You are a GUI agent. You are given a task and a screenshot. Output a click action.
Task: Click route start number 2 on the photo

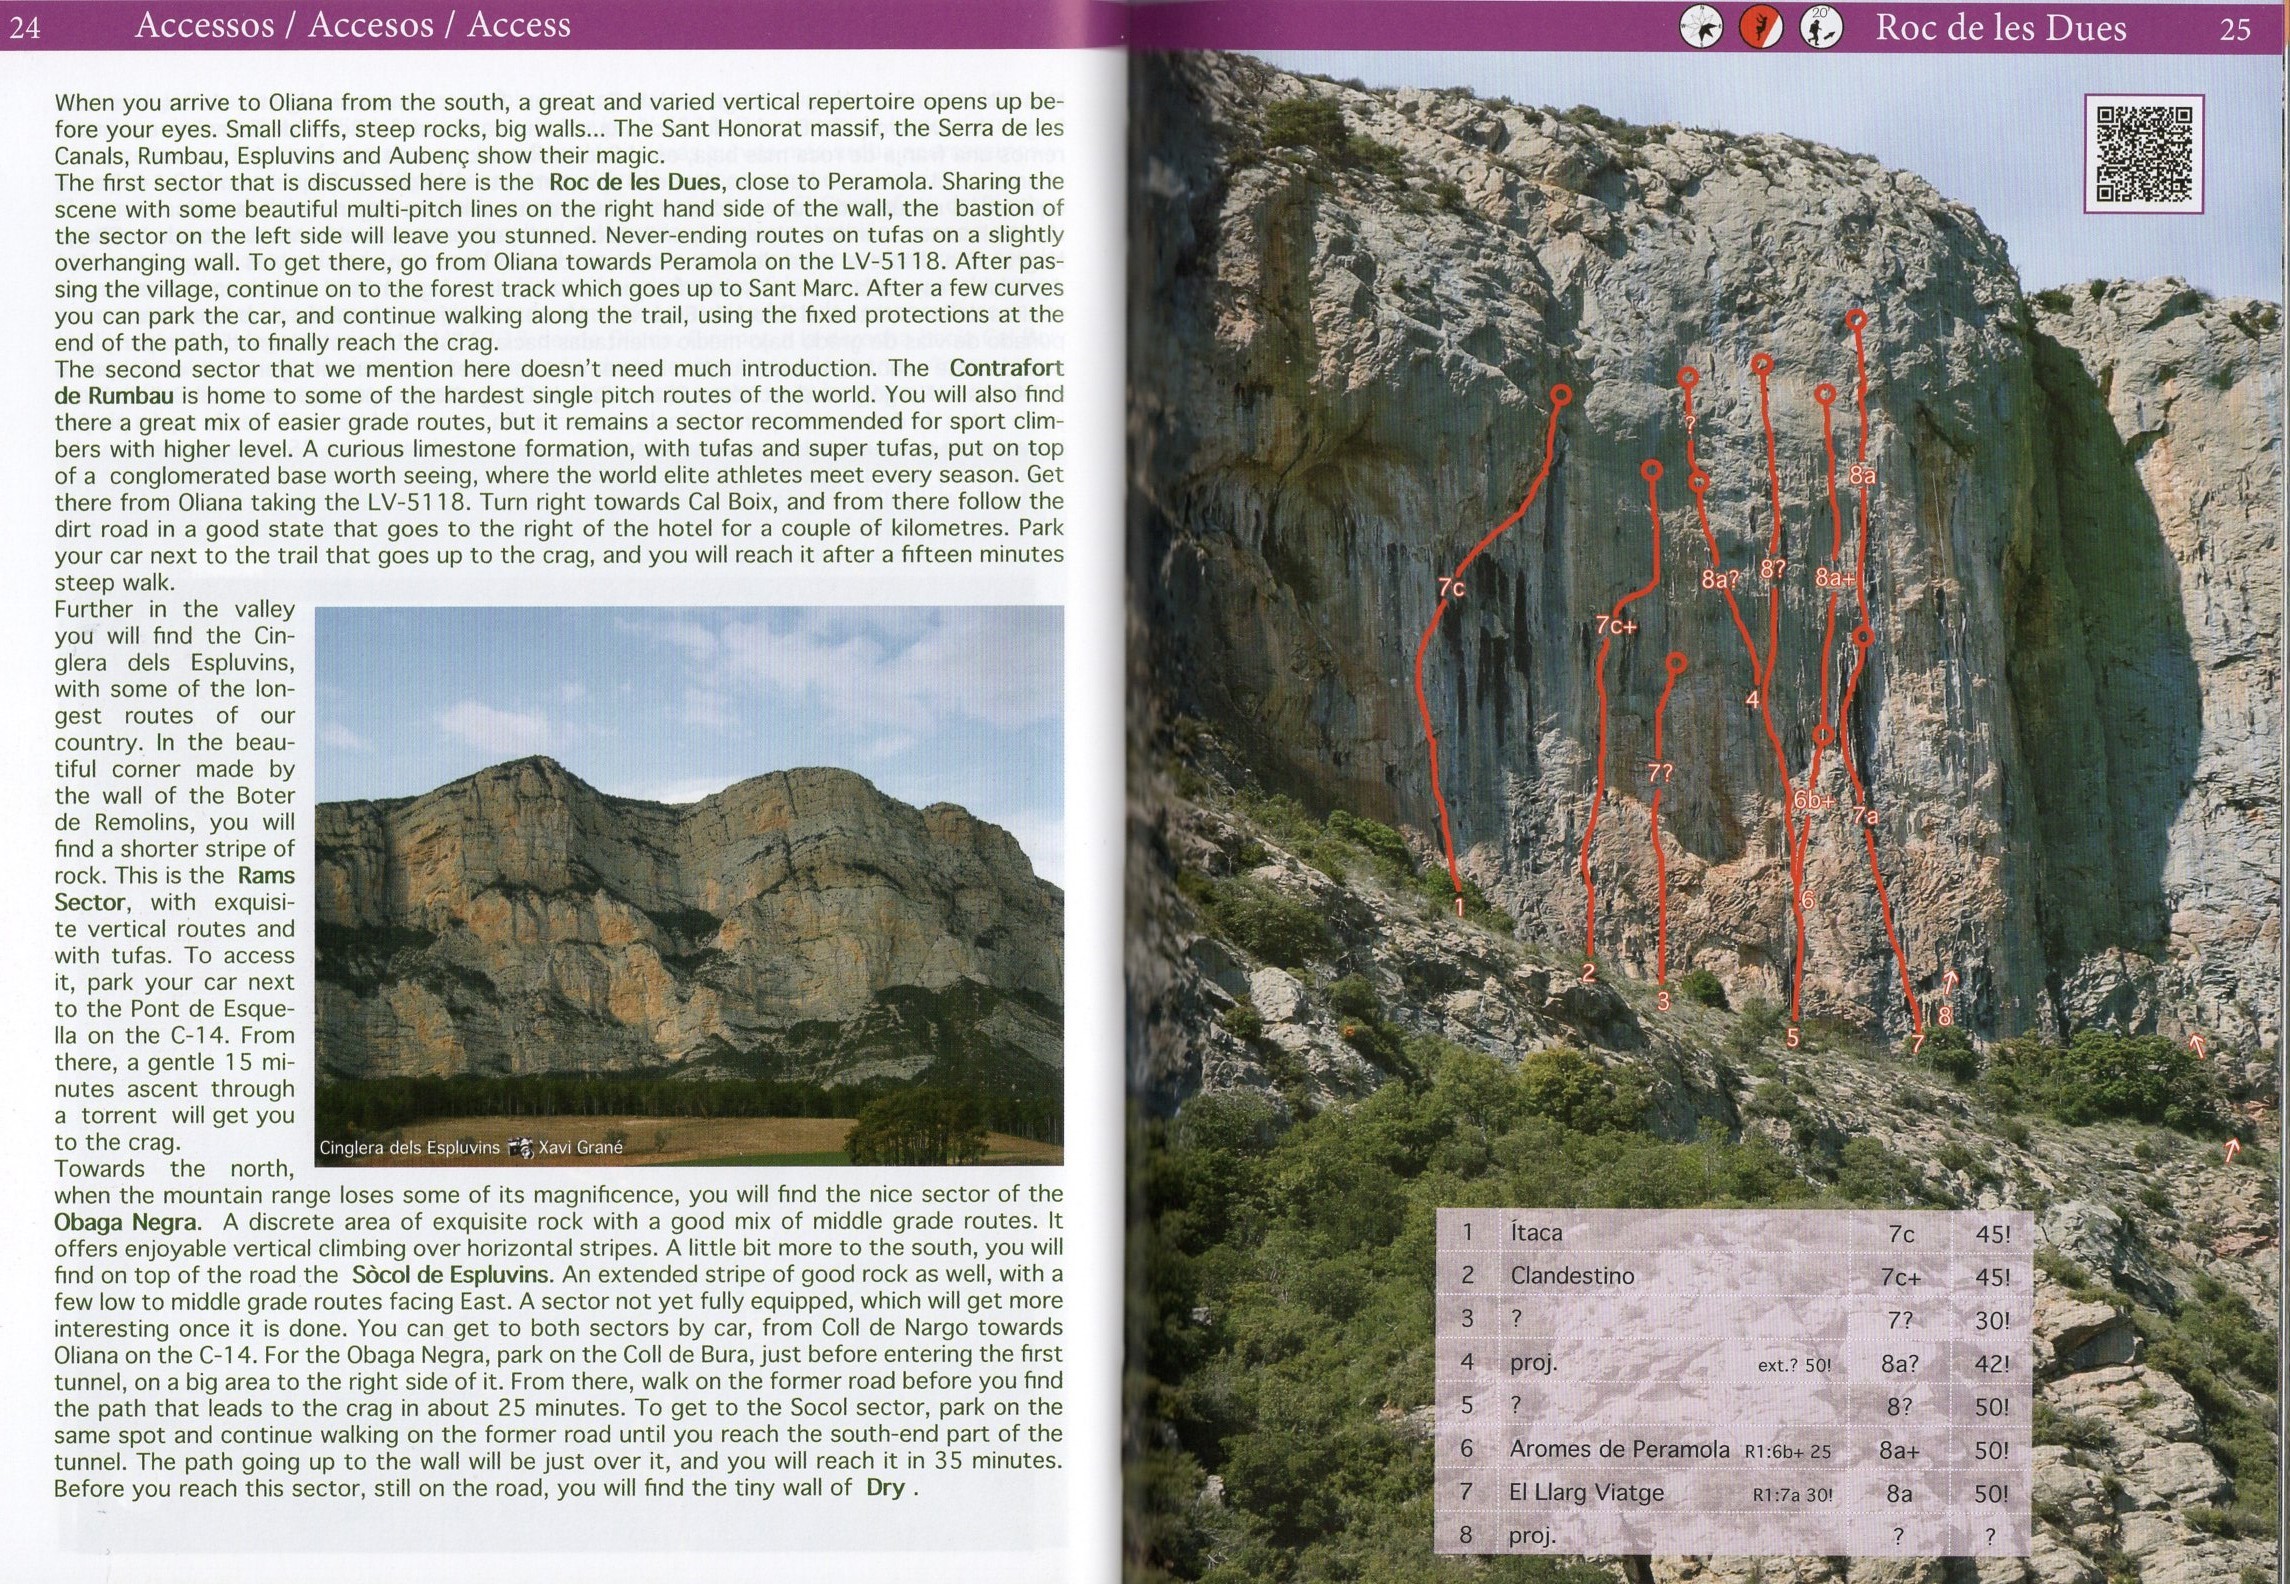pos(1589,972)
